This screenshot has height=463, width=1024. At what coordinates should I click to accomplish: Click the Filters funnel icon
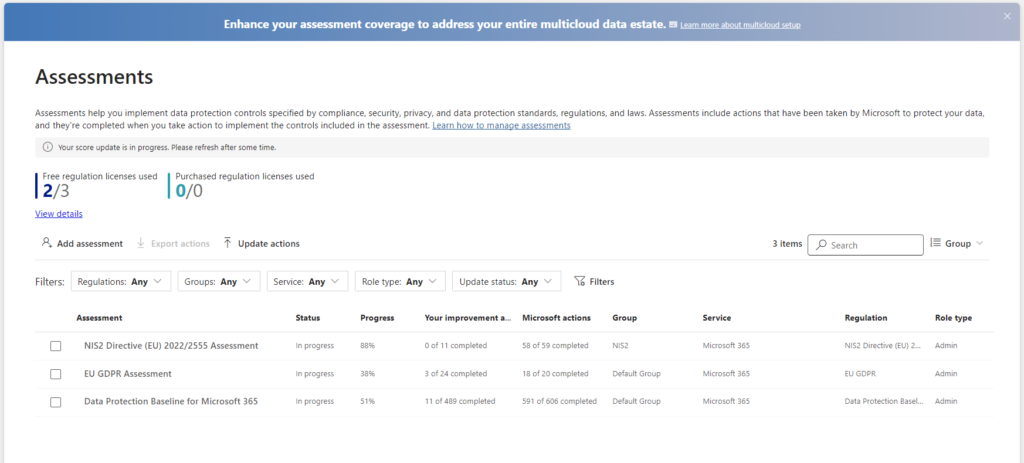coord(579,282)
